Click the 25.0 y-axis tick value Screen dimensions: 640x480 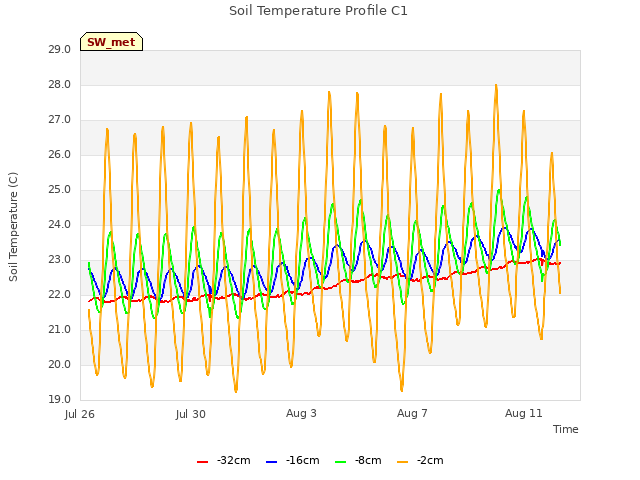(60, 190)
